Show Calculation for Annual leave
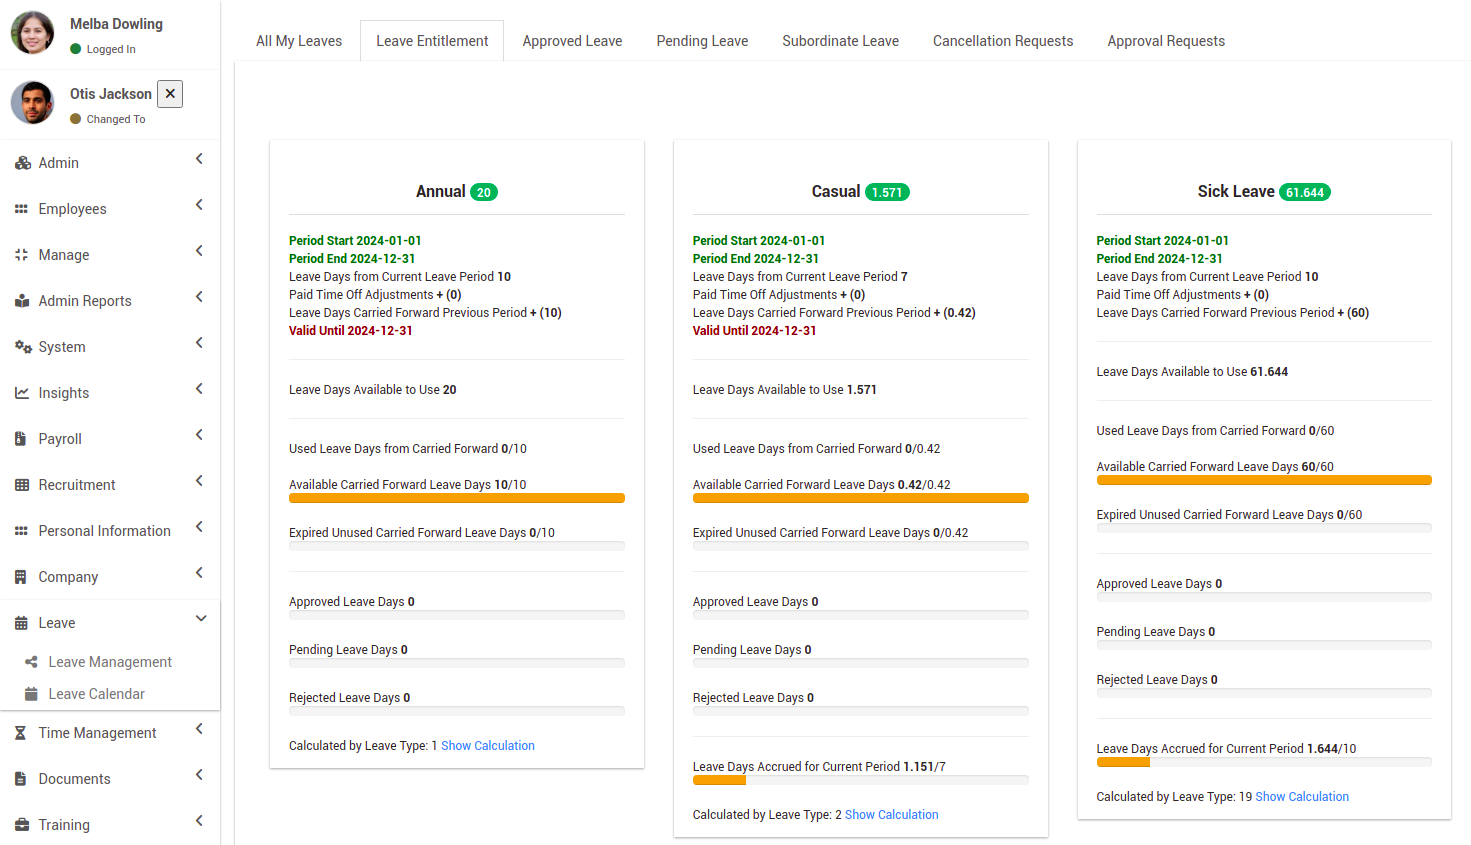The width and height of the screenshot is (1471, 845). pos(488,746)
